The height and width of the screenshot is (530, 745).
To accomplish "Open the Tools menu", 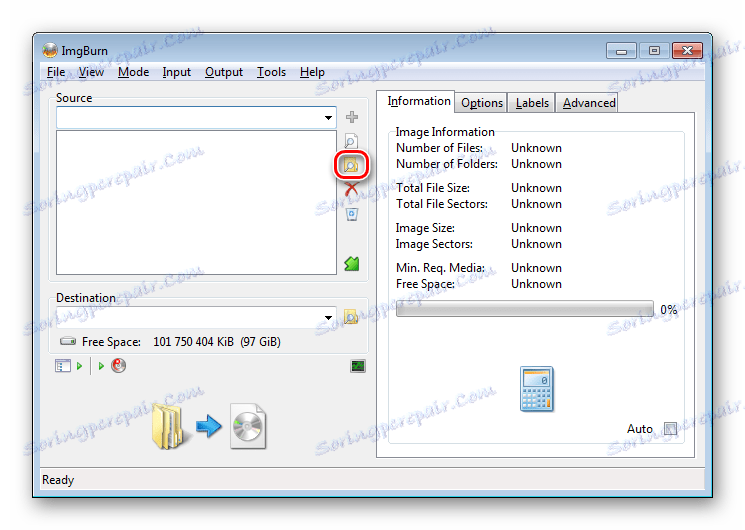I will pyautogui.click(x=271, y=72).
